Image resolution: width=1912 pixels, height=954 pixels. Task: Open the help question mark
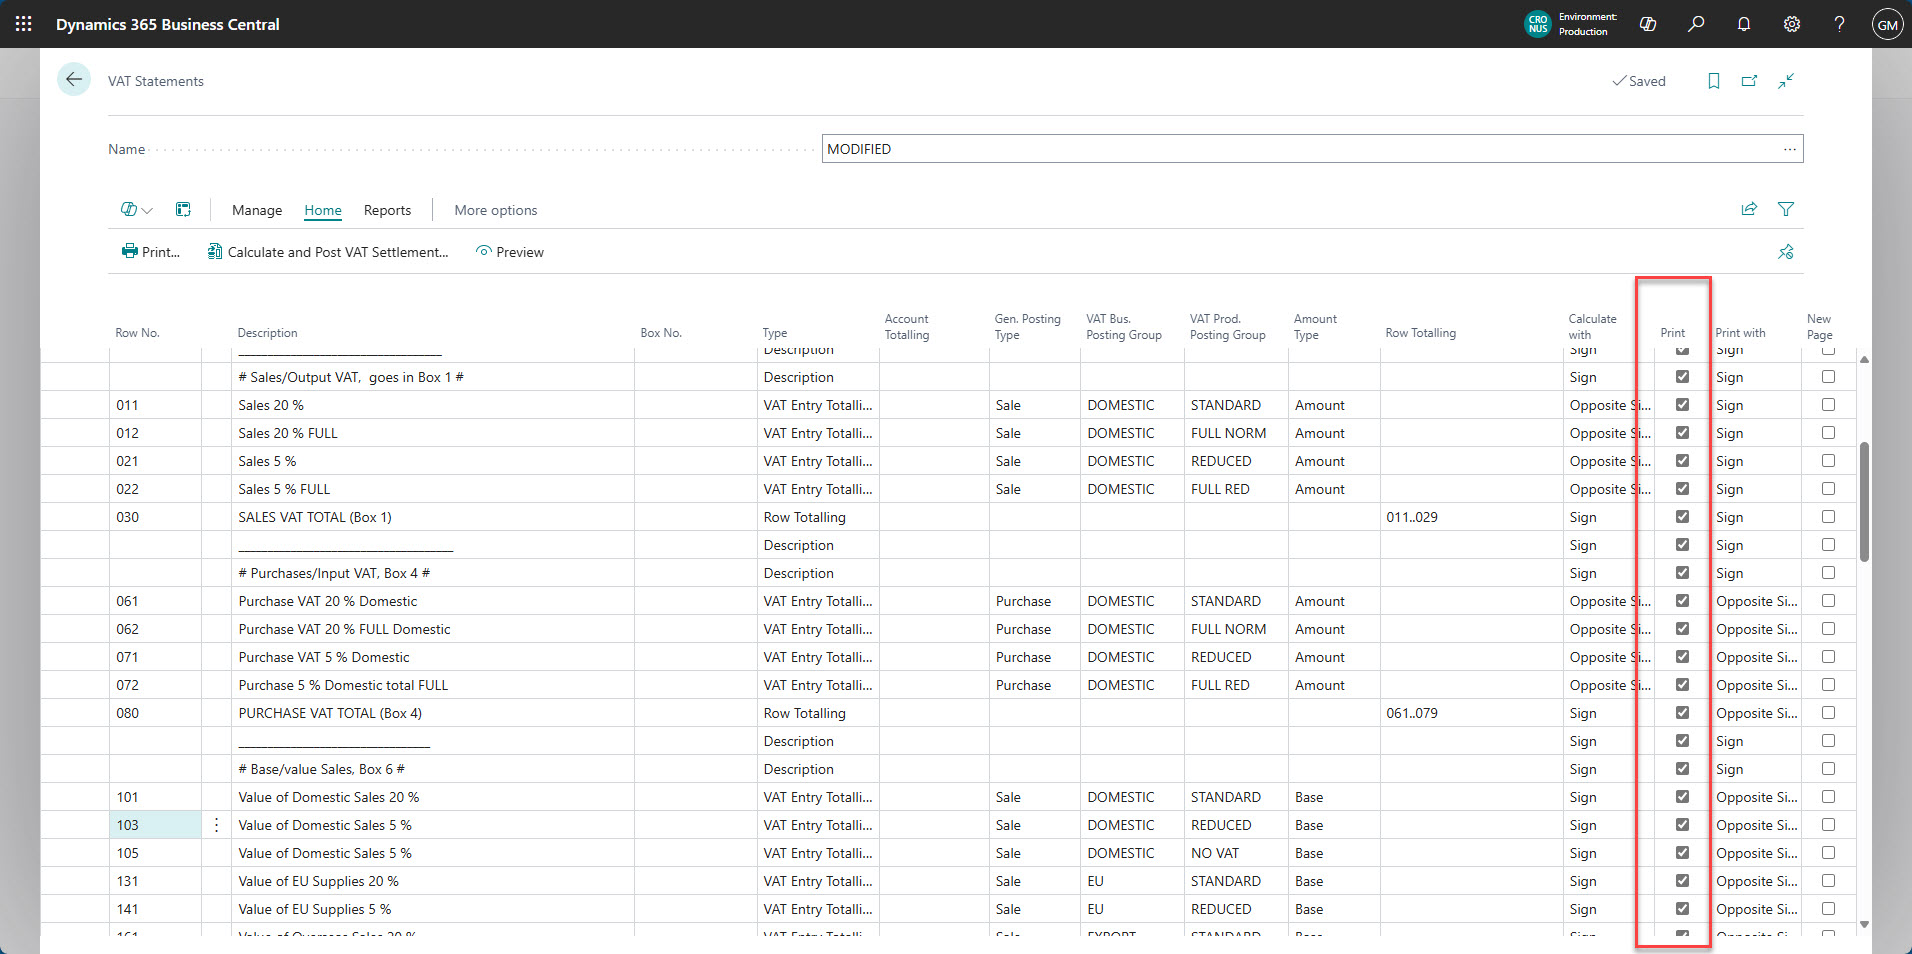[1839, 24]
